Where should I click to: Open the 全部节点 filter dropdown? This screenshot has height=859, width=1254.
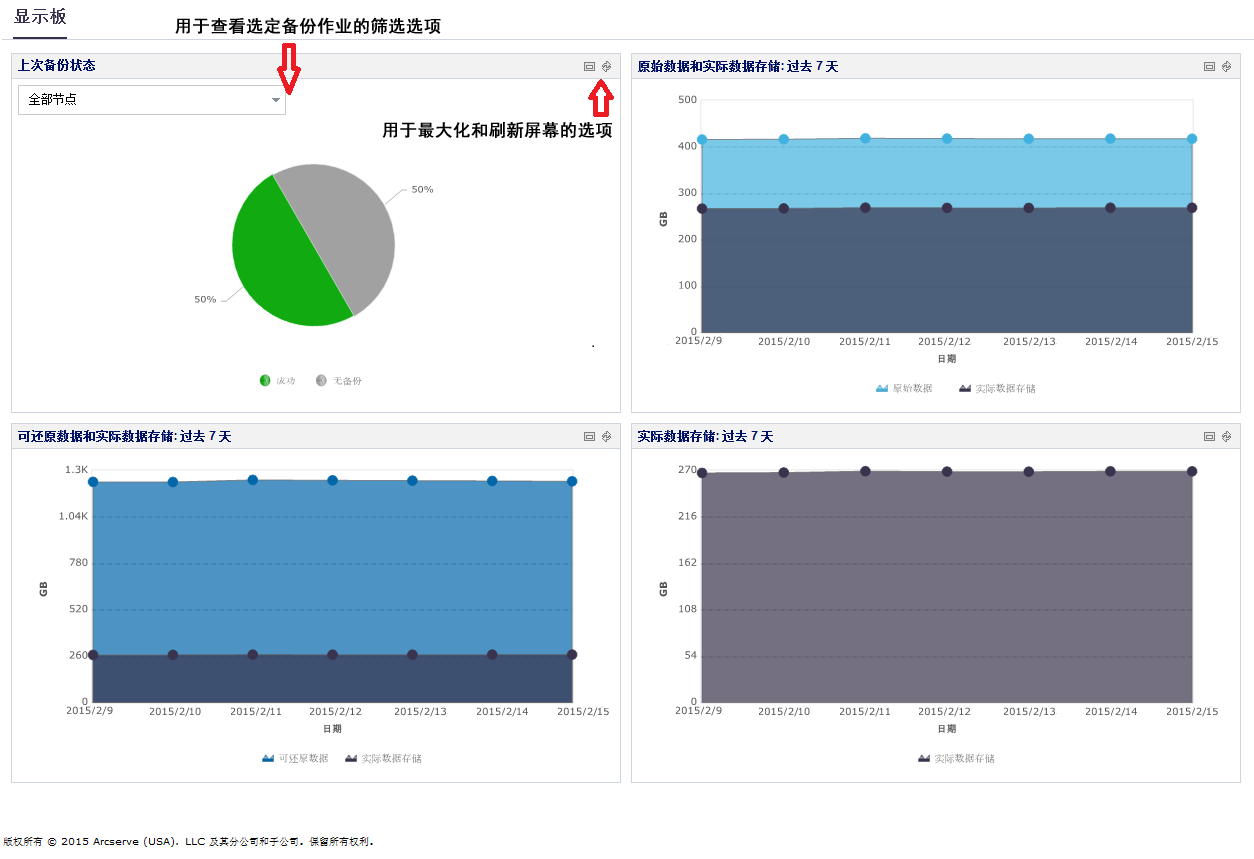click(152, 100)
